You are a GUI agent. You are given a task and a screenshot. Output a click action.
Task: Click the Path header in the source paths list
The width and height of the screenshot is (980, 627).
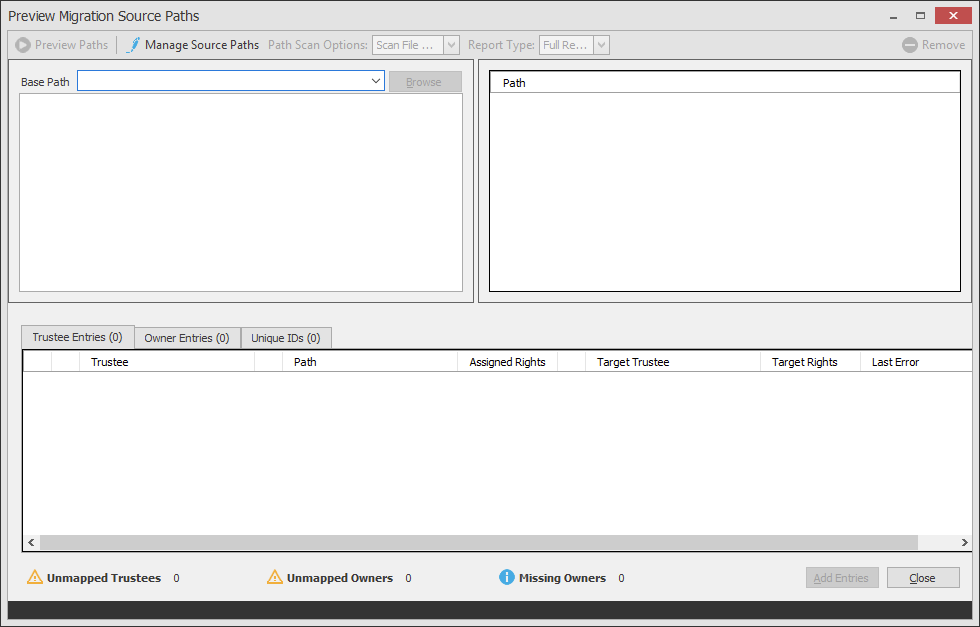coord(725,83)
